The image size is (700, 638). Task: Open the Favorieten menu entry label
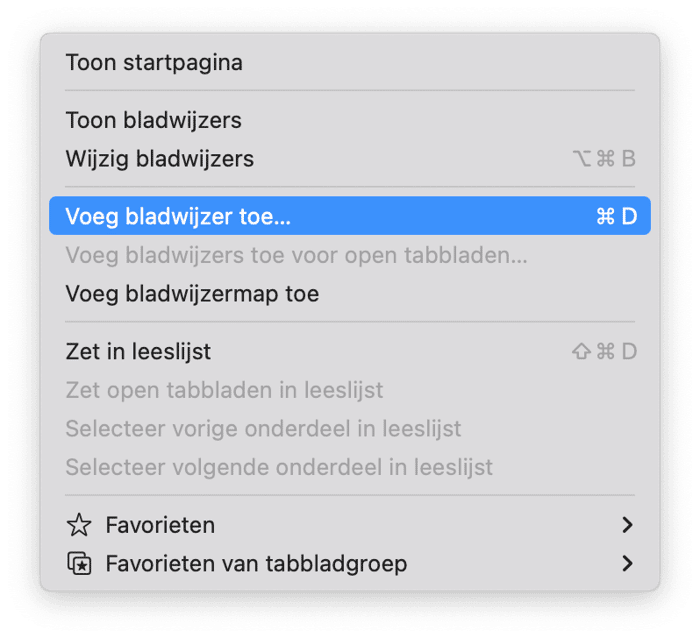(x=160, y=525)
